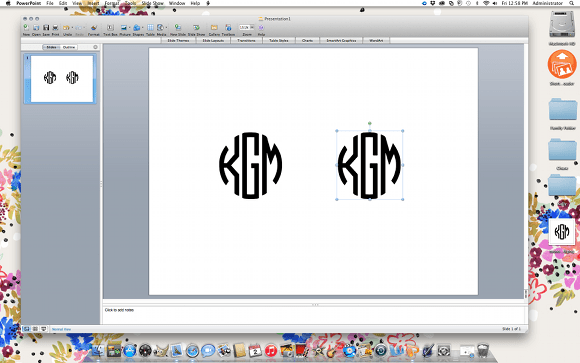This screenshot has height=363, width=580.
Task: Open the Format menu in menu bar
Action: coord(111,3)
